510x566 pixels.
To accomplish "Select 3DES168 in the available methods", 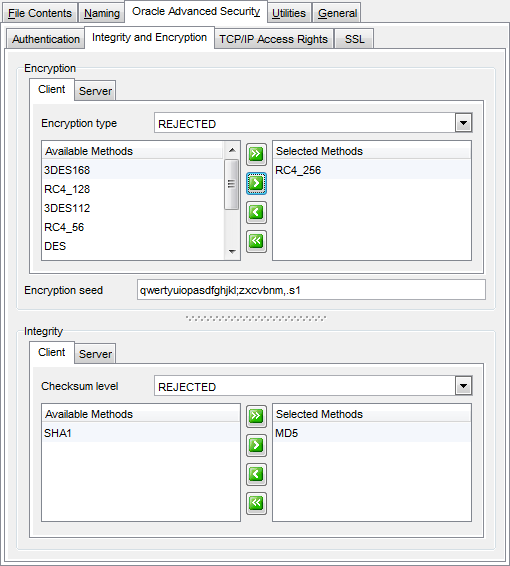I will [x=133, y=170].
